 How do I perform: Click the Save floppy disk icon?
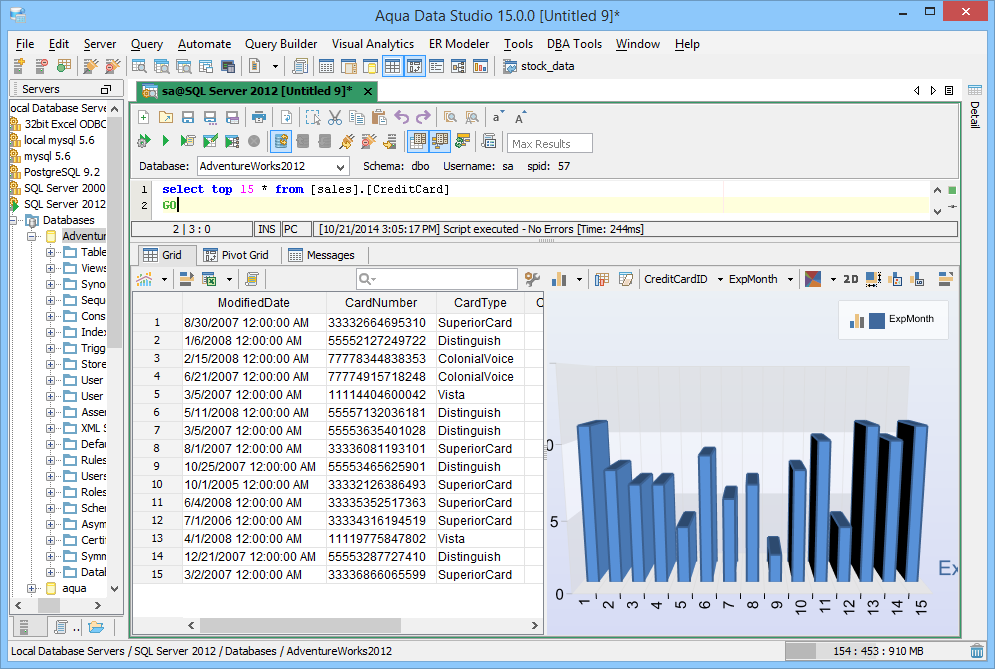189,117
